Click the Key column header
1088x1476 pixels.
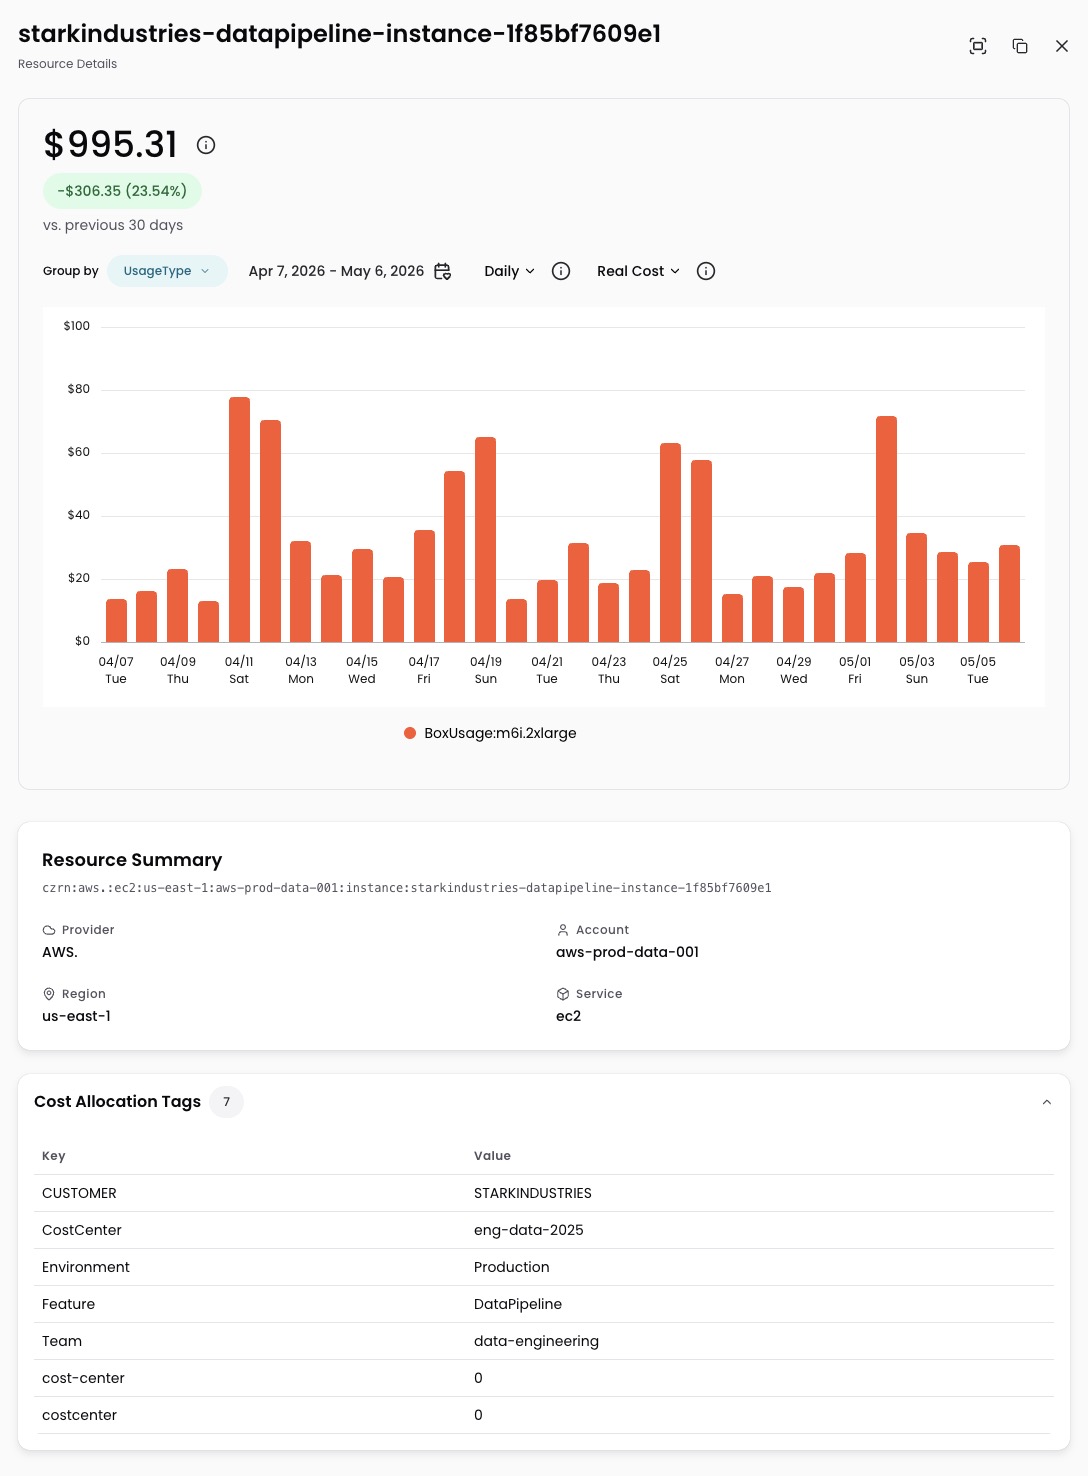(54, 1156)
